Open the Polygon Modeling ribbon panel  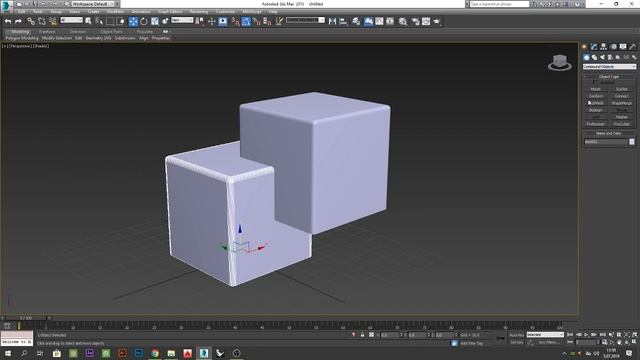pos(22,38)
